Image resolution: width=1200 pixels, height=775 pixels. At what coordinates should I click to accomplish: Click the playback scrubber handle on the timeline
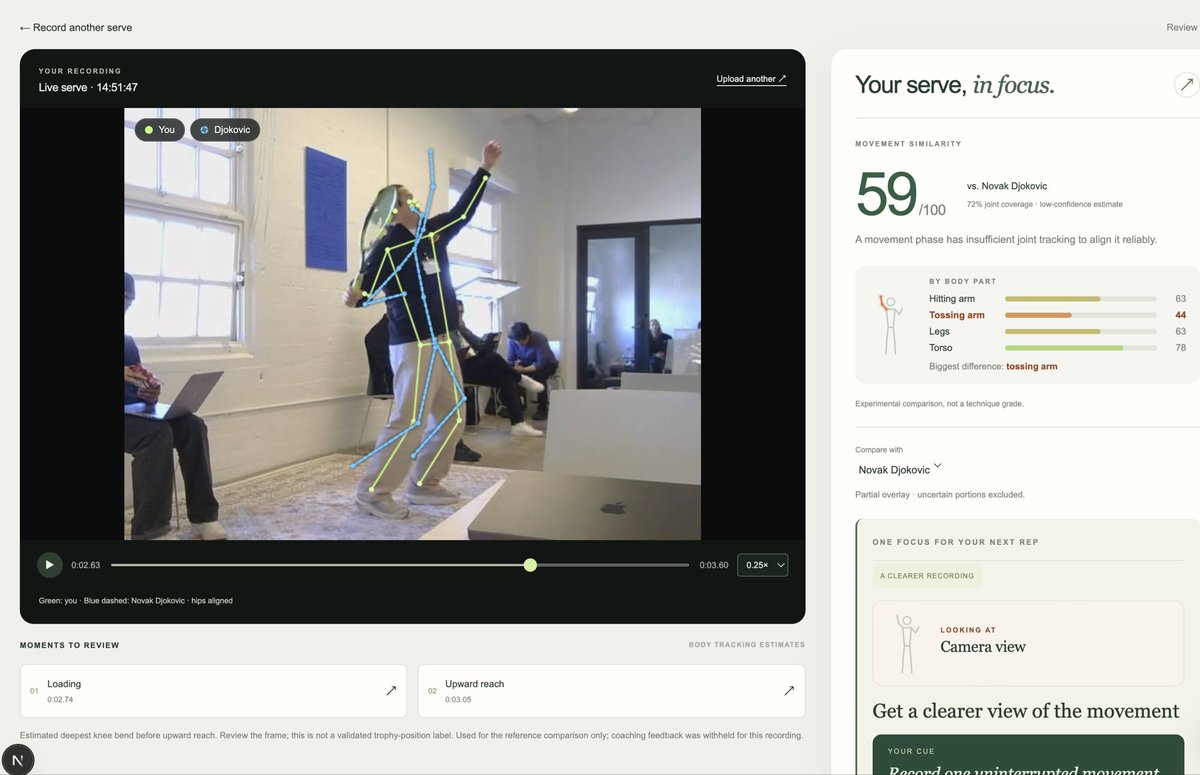click(x=530, y=565)
